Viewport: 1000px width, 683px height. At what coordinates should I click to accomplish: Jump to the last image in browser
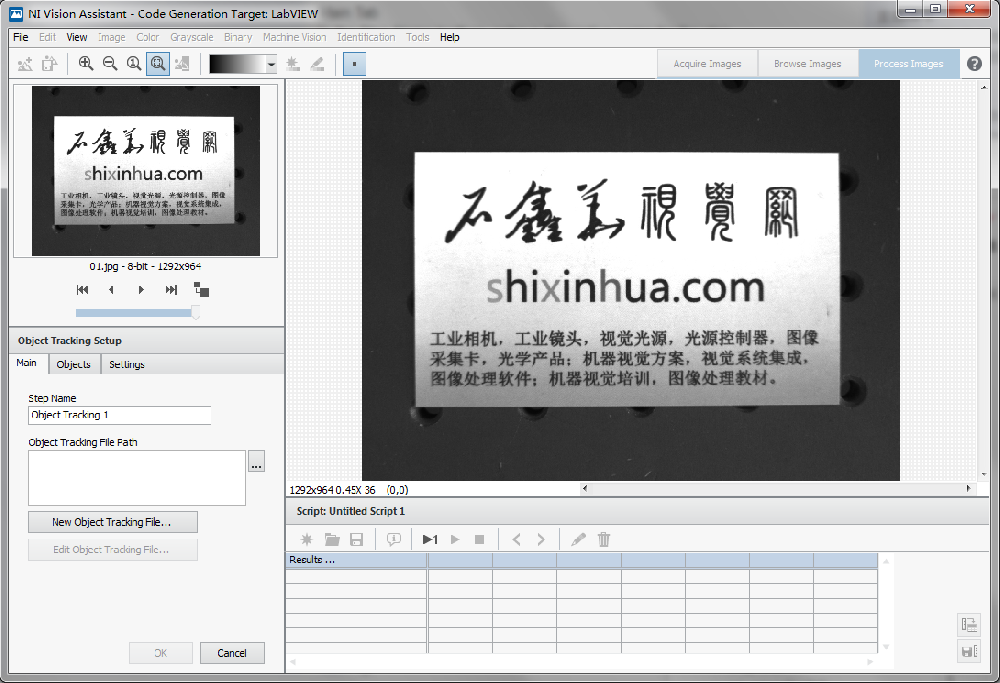[171, 290]
